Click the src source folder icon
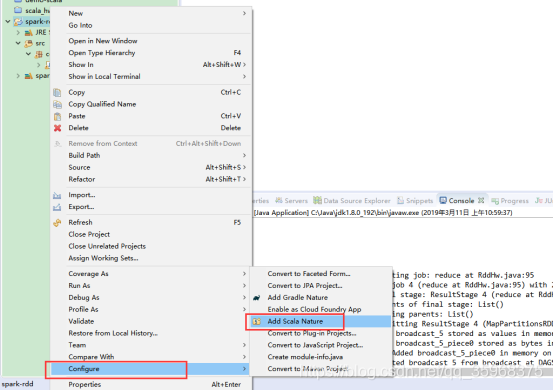 coord(29,43)
